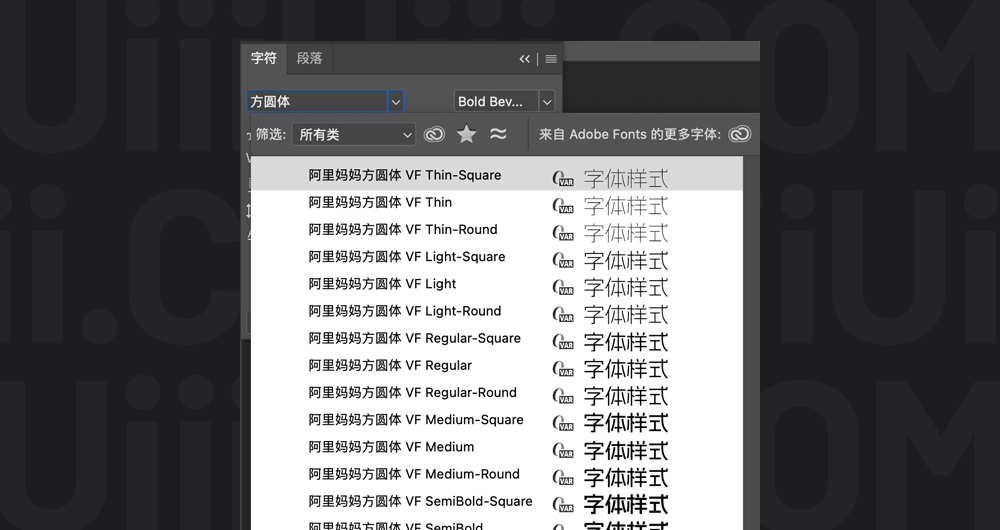Click variable font icon on Regular-Square row

tap(562, 342)
